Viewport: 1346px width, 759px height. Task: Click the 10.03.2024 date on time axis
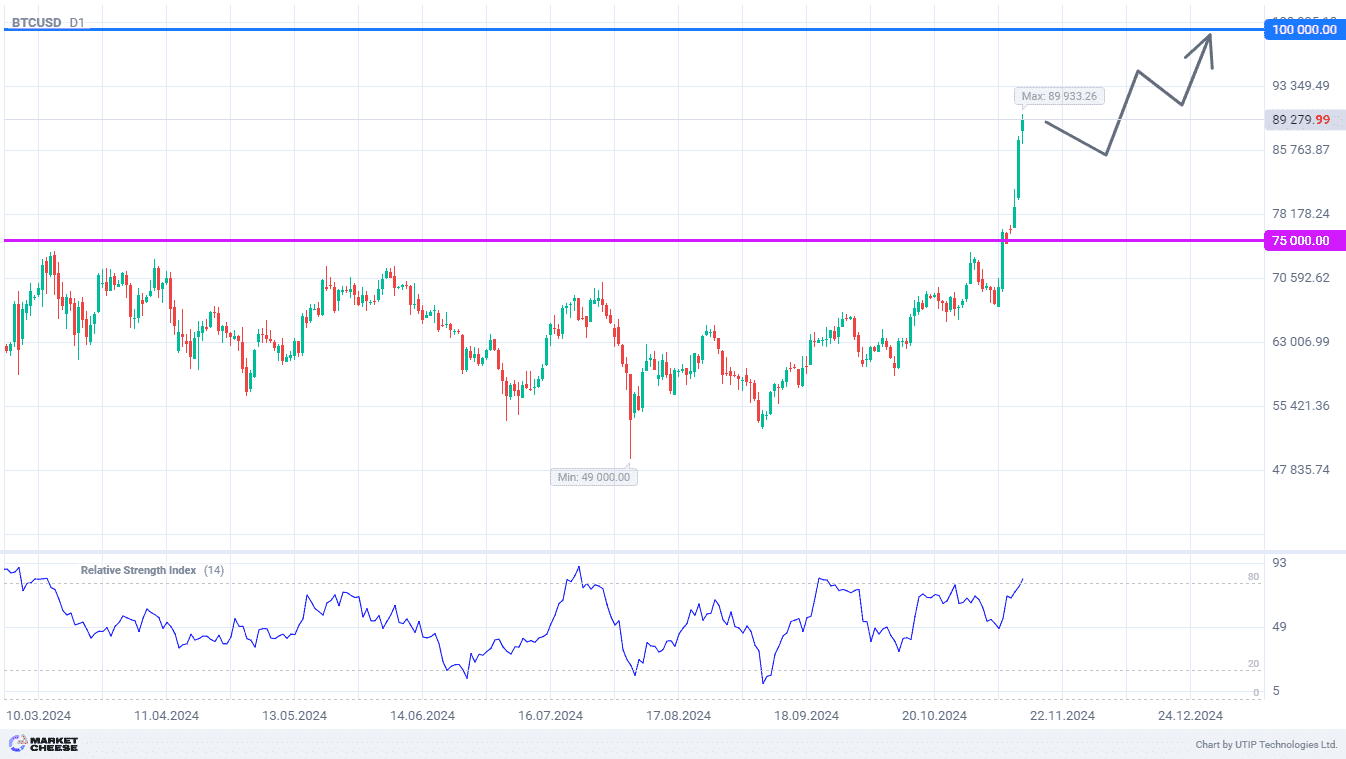(38, 716)
